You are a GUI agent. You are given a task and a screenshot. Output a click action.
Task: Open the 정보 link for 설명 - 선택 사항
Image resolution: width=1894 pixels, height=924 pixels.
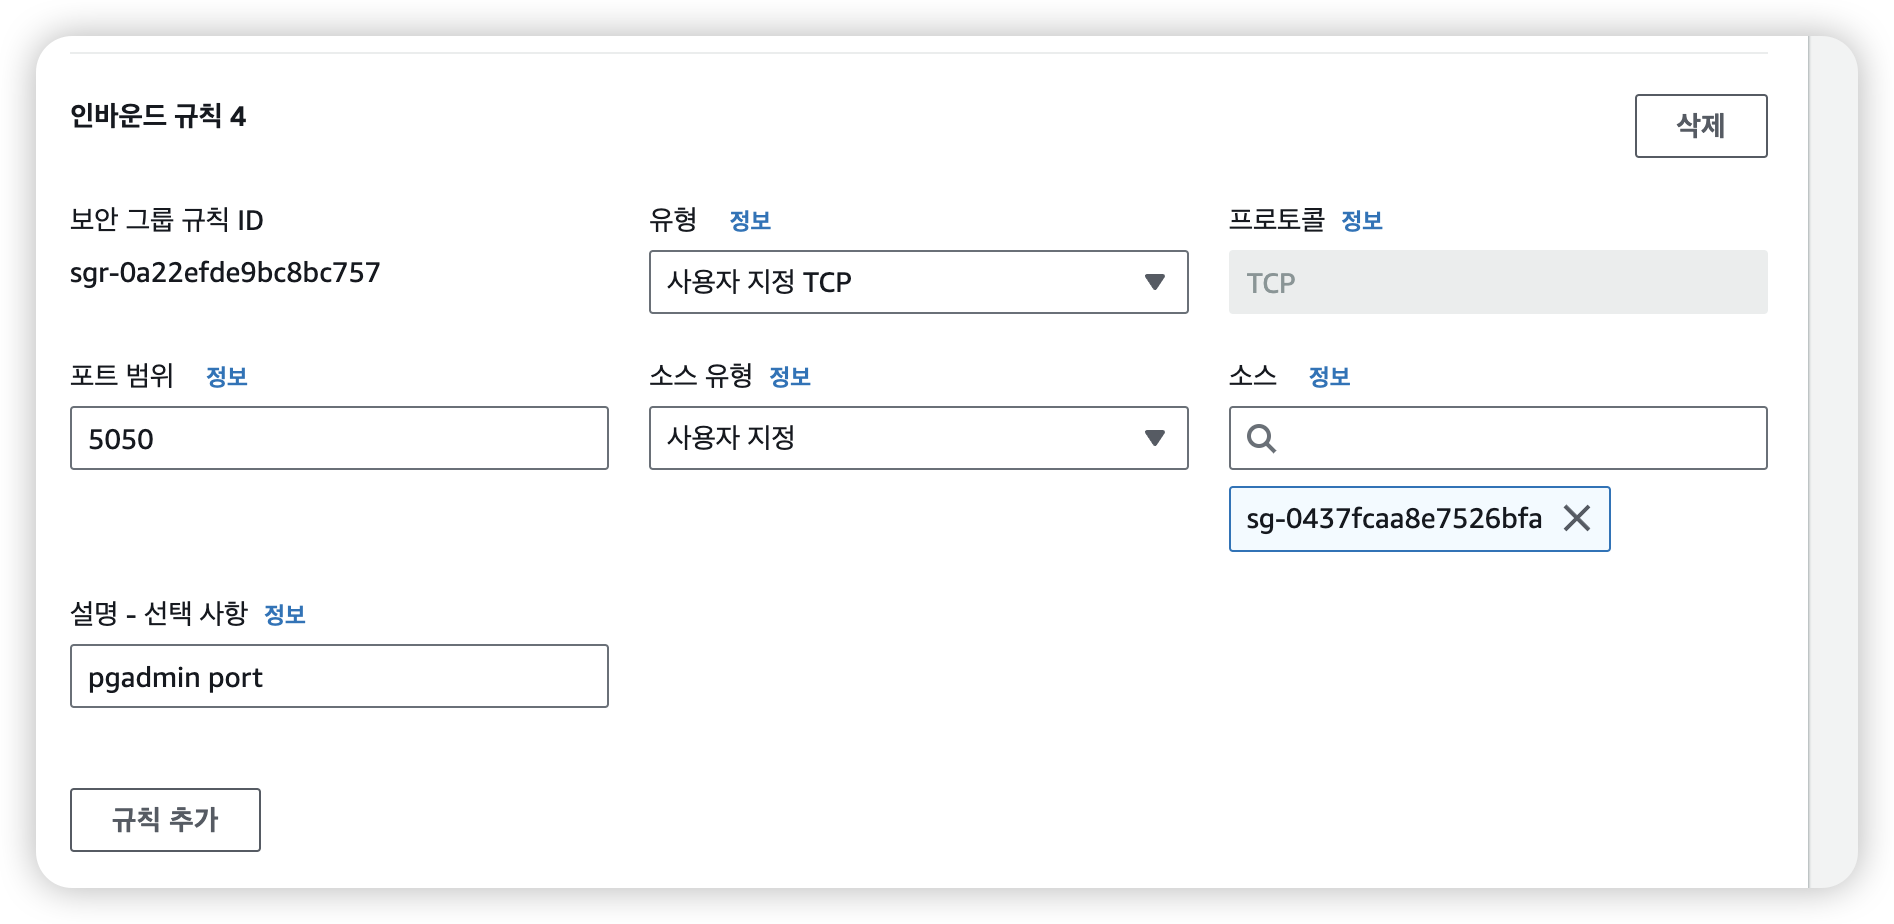pyautogui.click(x=284, y=615)
